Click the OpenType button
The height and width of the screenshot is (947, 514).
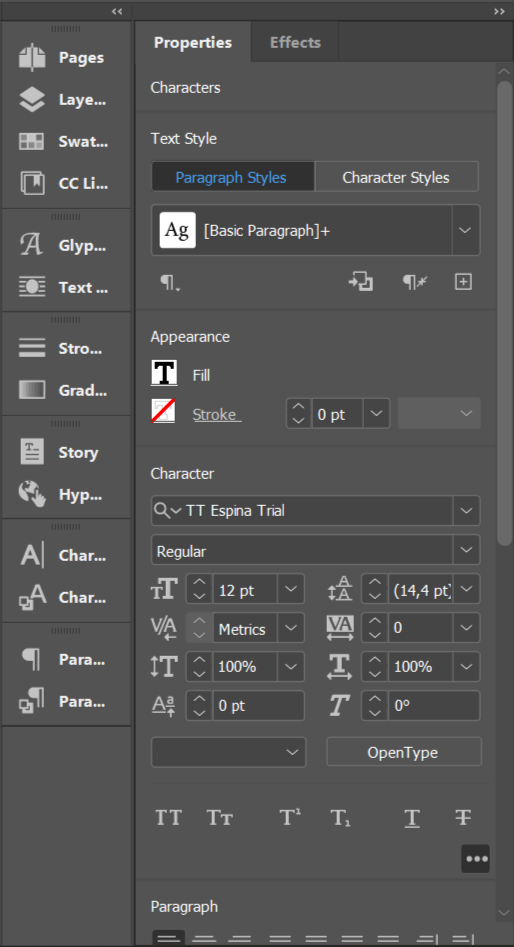click(403, 753)
